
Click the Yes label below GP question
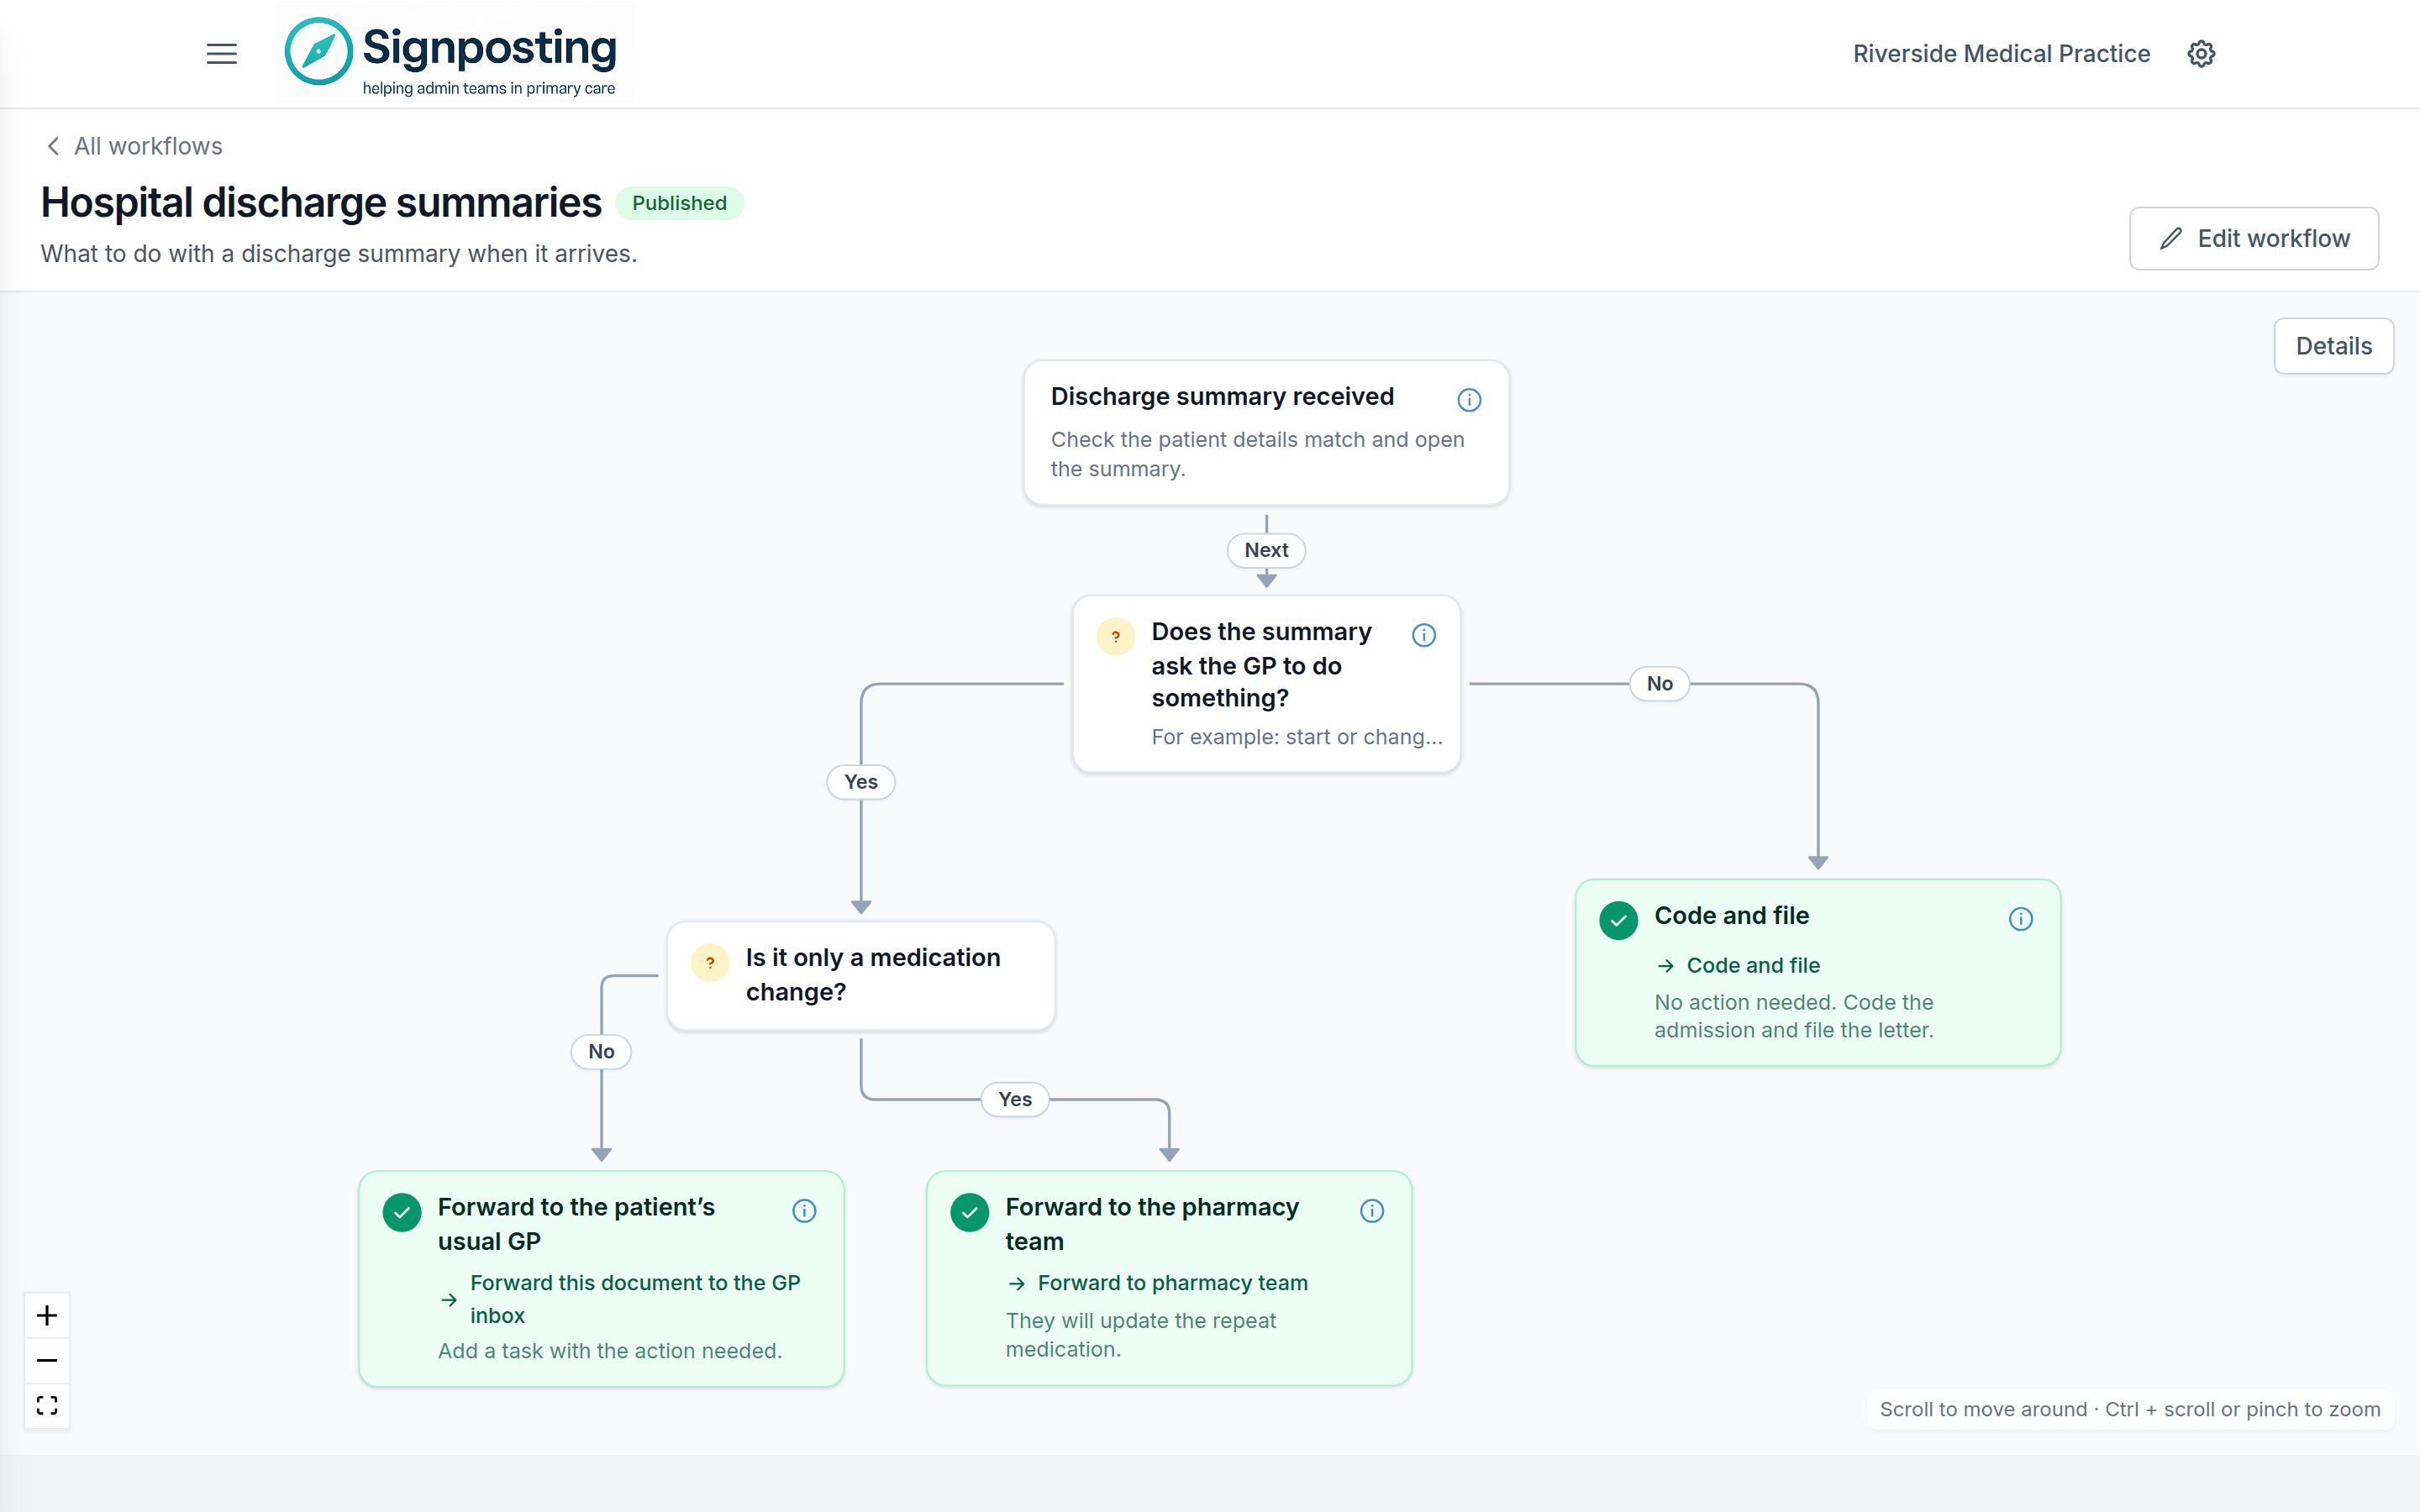(x=861, y=782)
